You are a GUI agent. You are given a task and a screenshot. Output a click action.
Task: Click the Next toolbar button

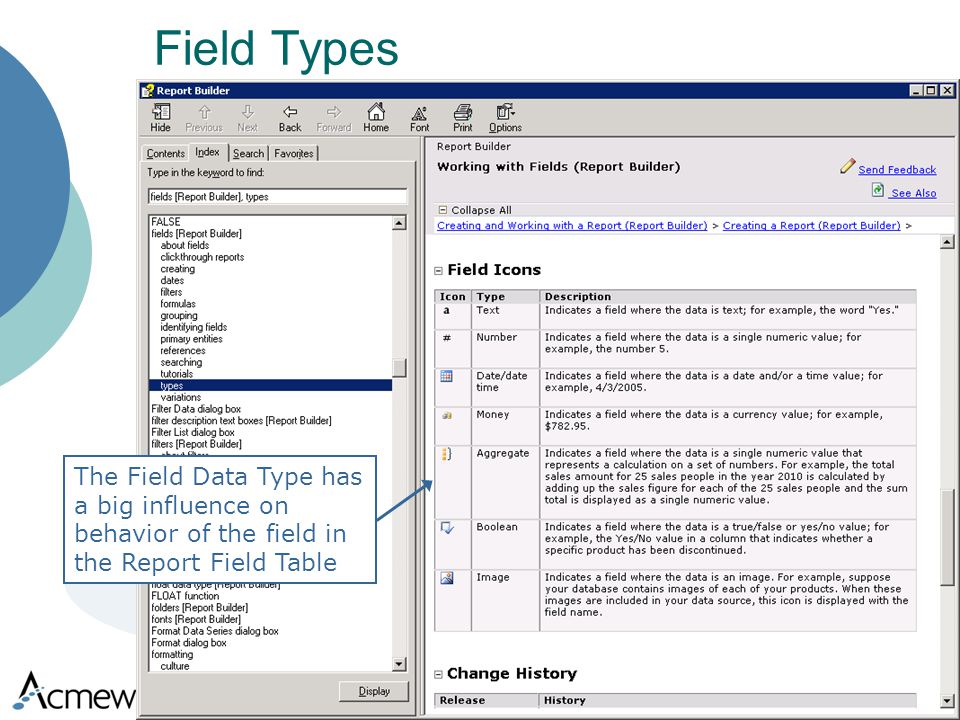click(247, 118)
